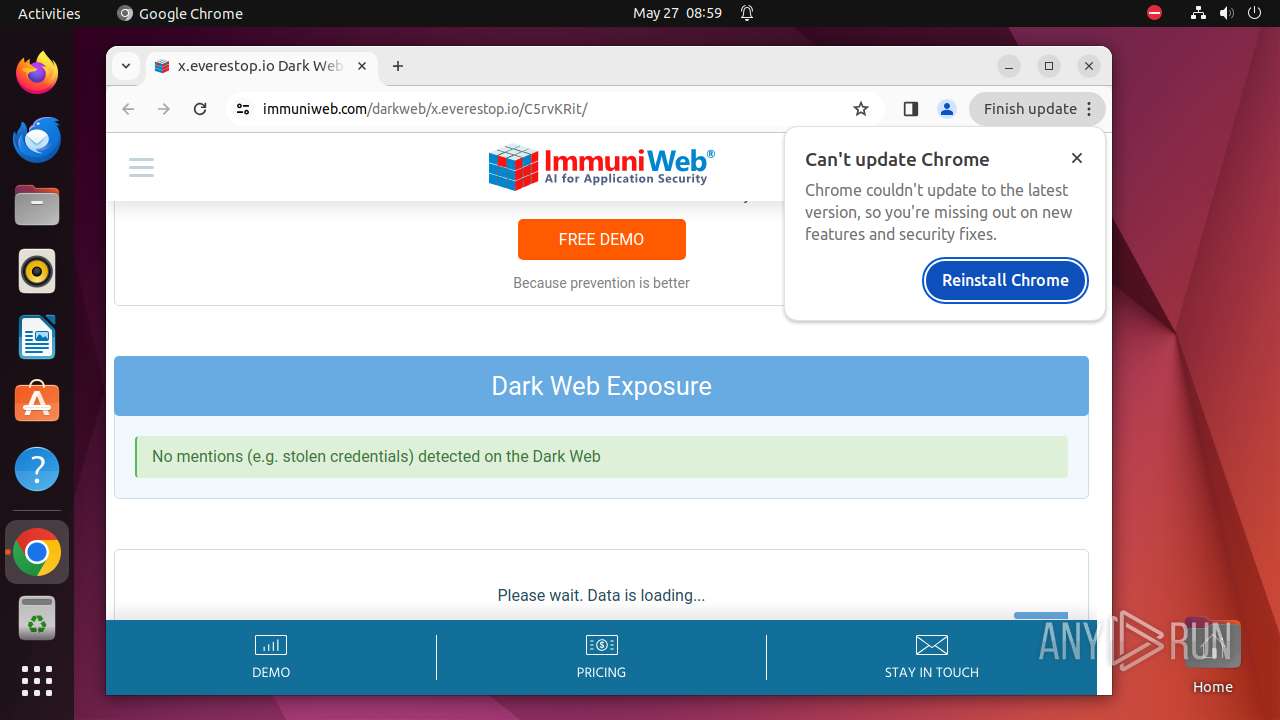Launch Thunderbird mail from the dock
The image size is (1280, 720).
pyautogui.click(x=37, y=139)
